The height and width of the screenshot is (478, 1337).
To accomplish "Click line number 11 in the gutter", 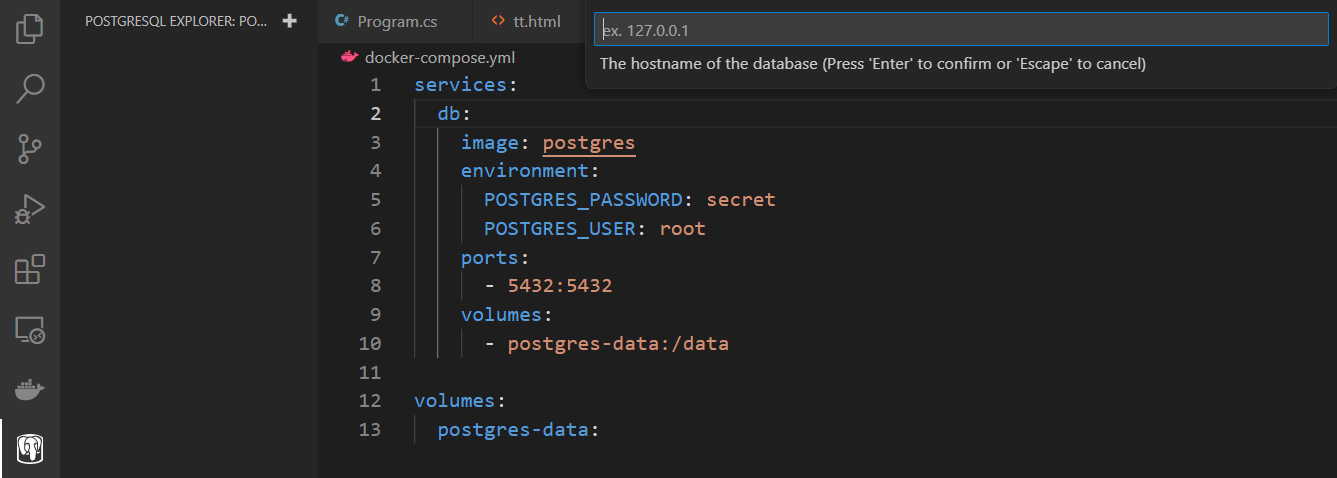I will point(370,373).
